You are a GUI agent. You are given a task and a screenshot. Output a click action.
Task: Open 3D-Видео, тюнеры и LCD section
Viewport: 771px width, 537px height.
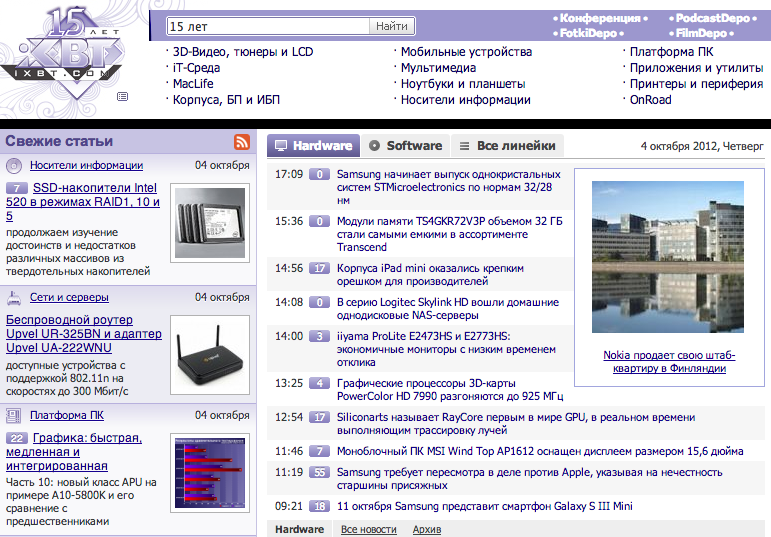(243, 52)
